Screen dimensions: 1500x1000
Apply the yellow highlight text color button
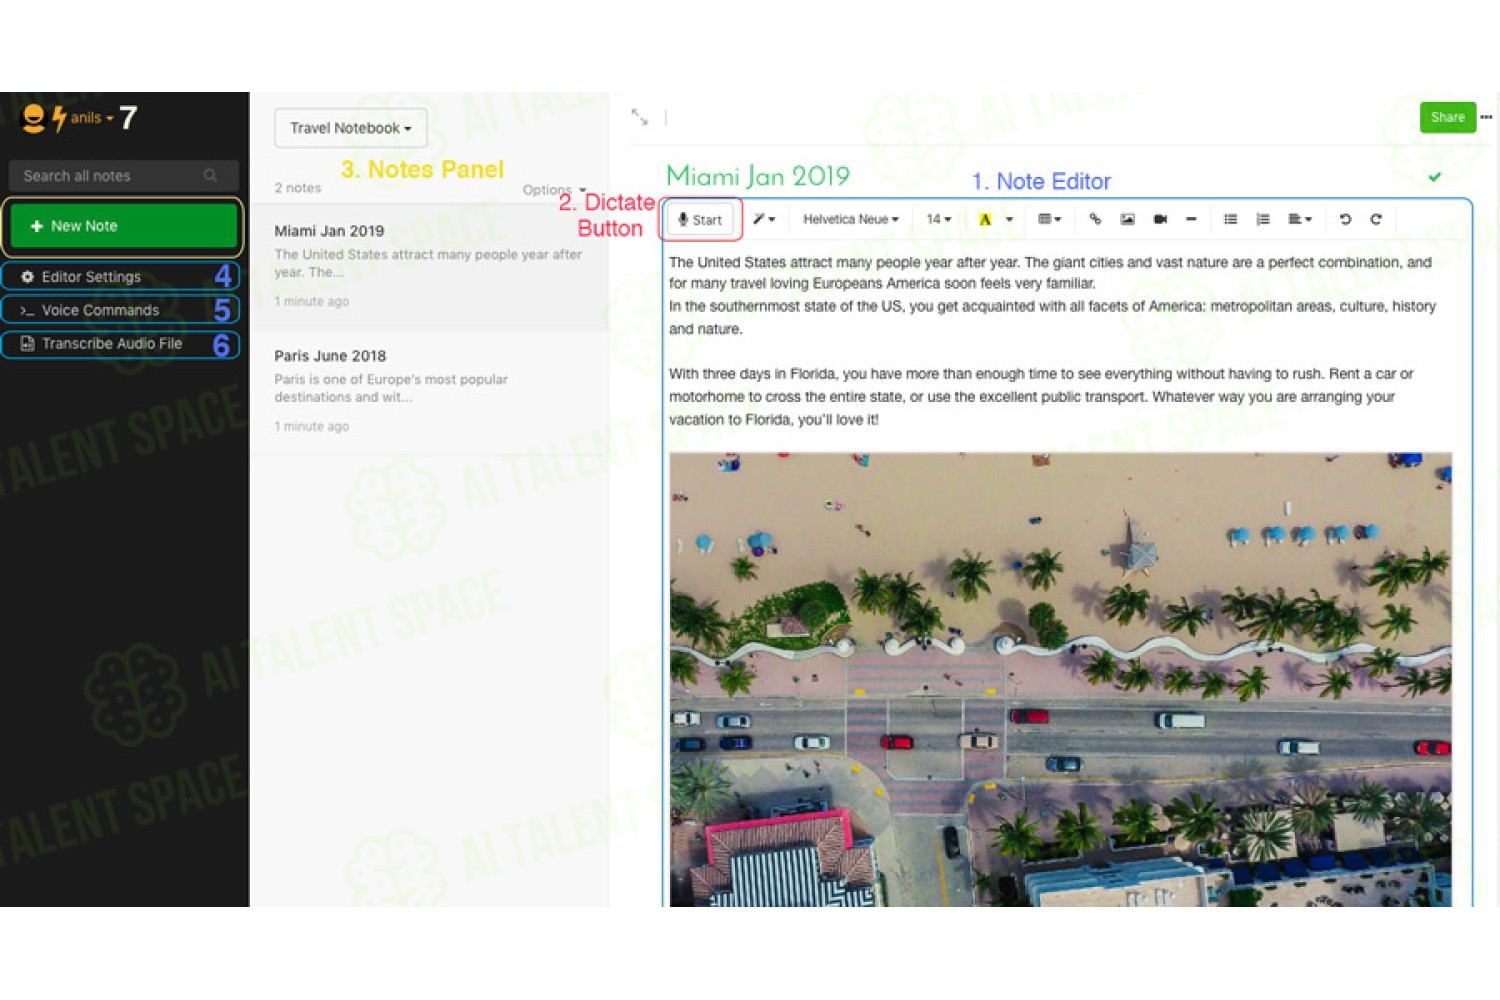(x=985, y=219)
